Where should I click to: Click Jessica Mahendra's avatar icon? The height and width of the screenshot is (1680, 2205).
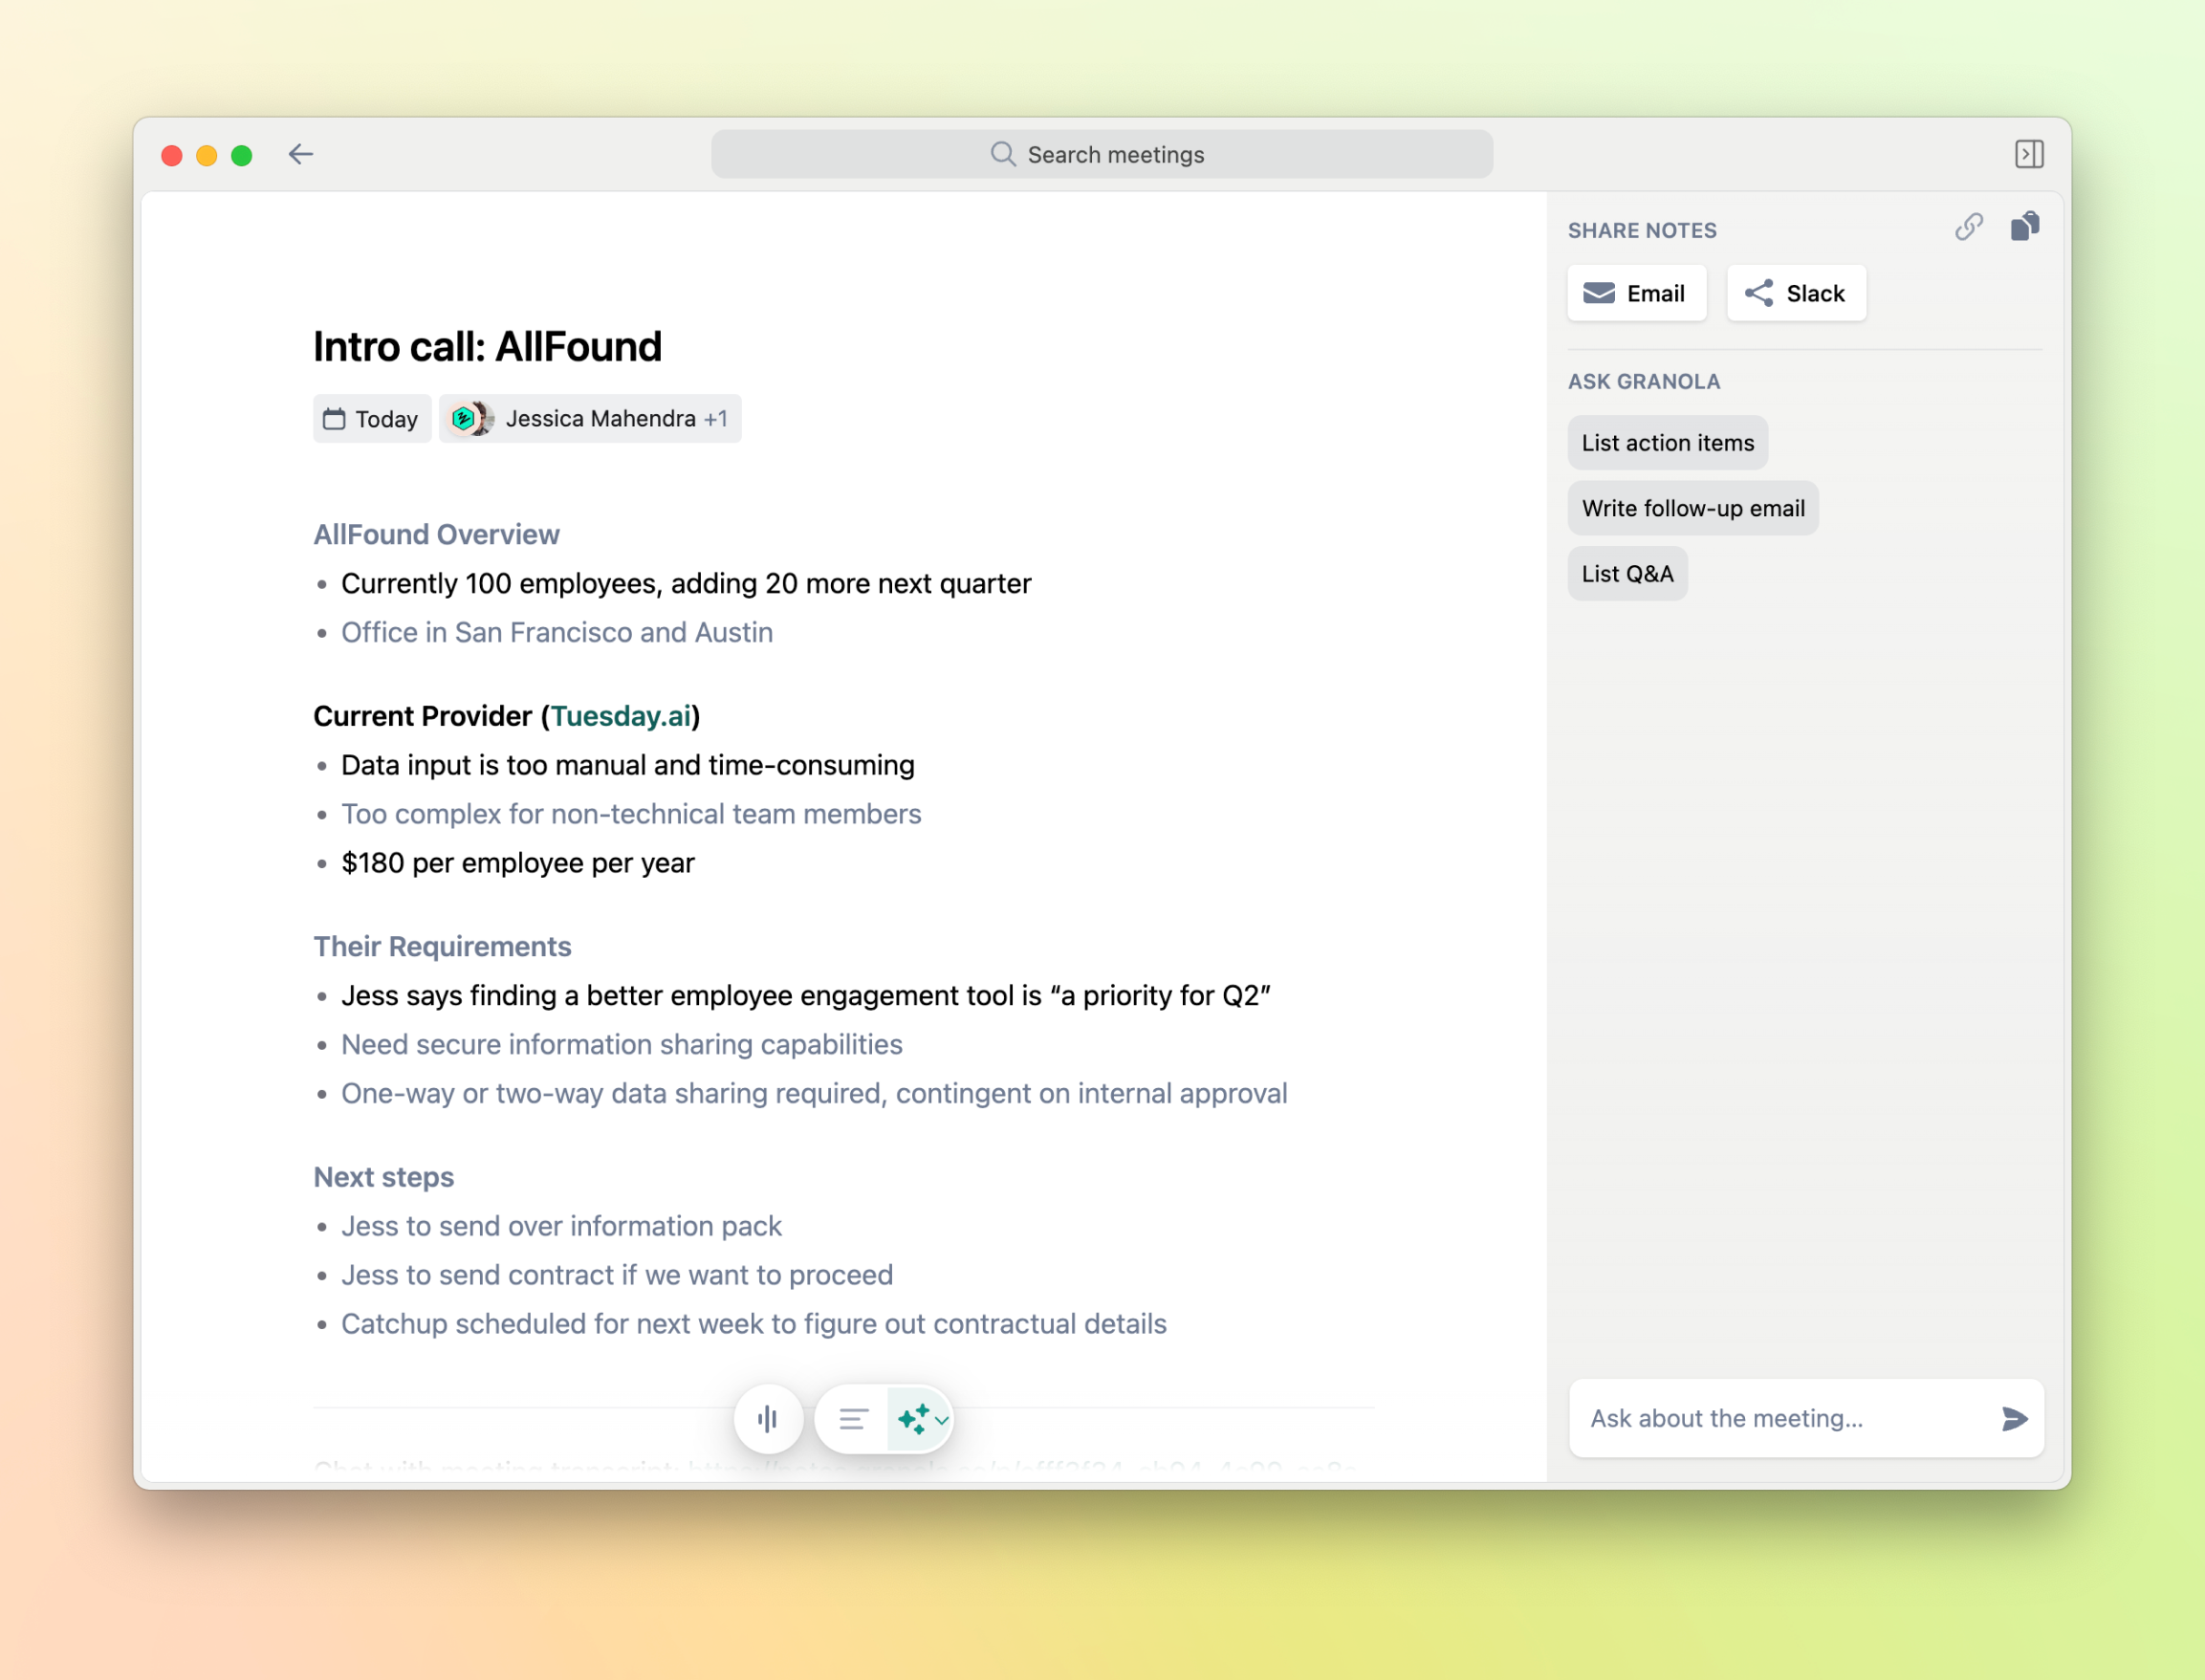[471, 419]
